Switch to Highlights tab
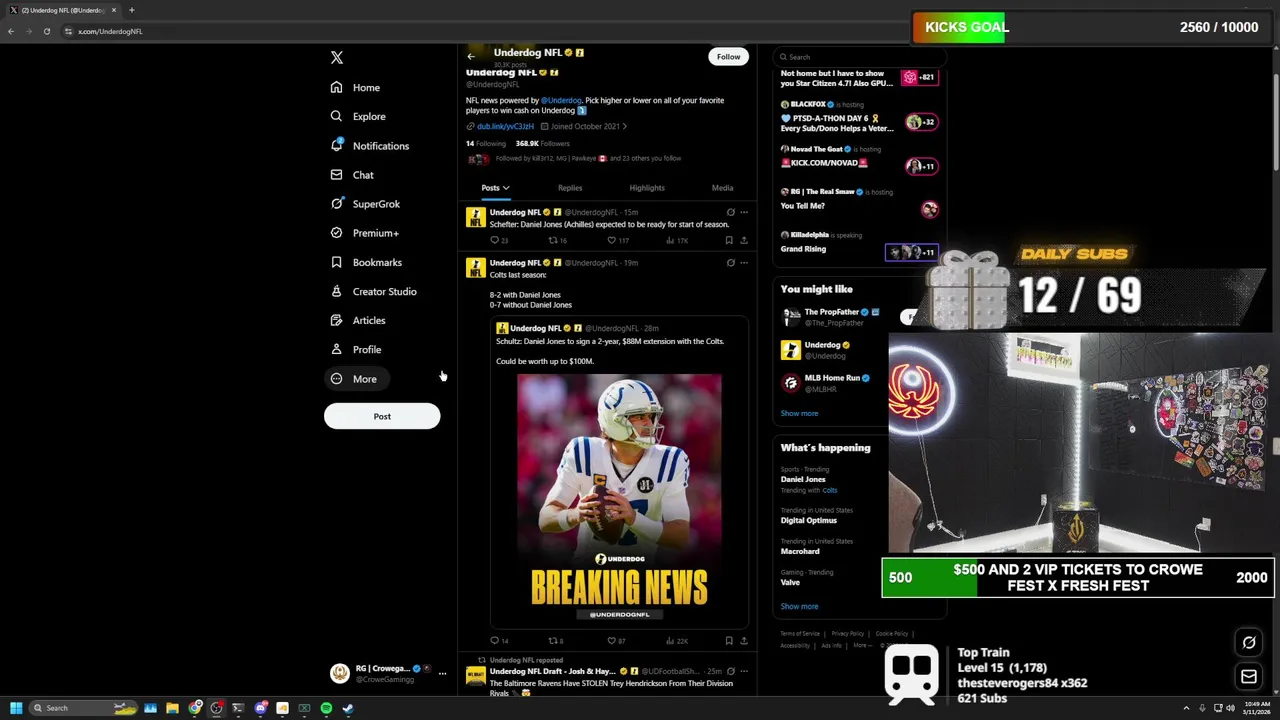The width and height of the screenshot is (1280, 720). [647, 188]
